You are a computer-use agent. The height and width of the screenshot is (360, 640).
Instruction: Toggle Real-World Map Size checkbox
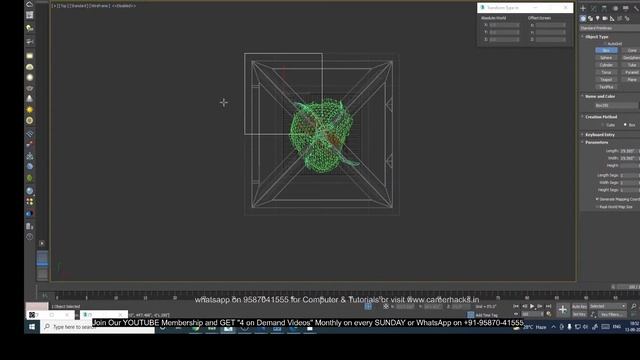pos(597,207)
